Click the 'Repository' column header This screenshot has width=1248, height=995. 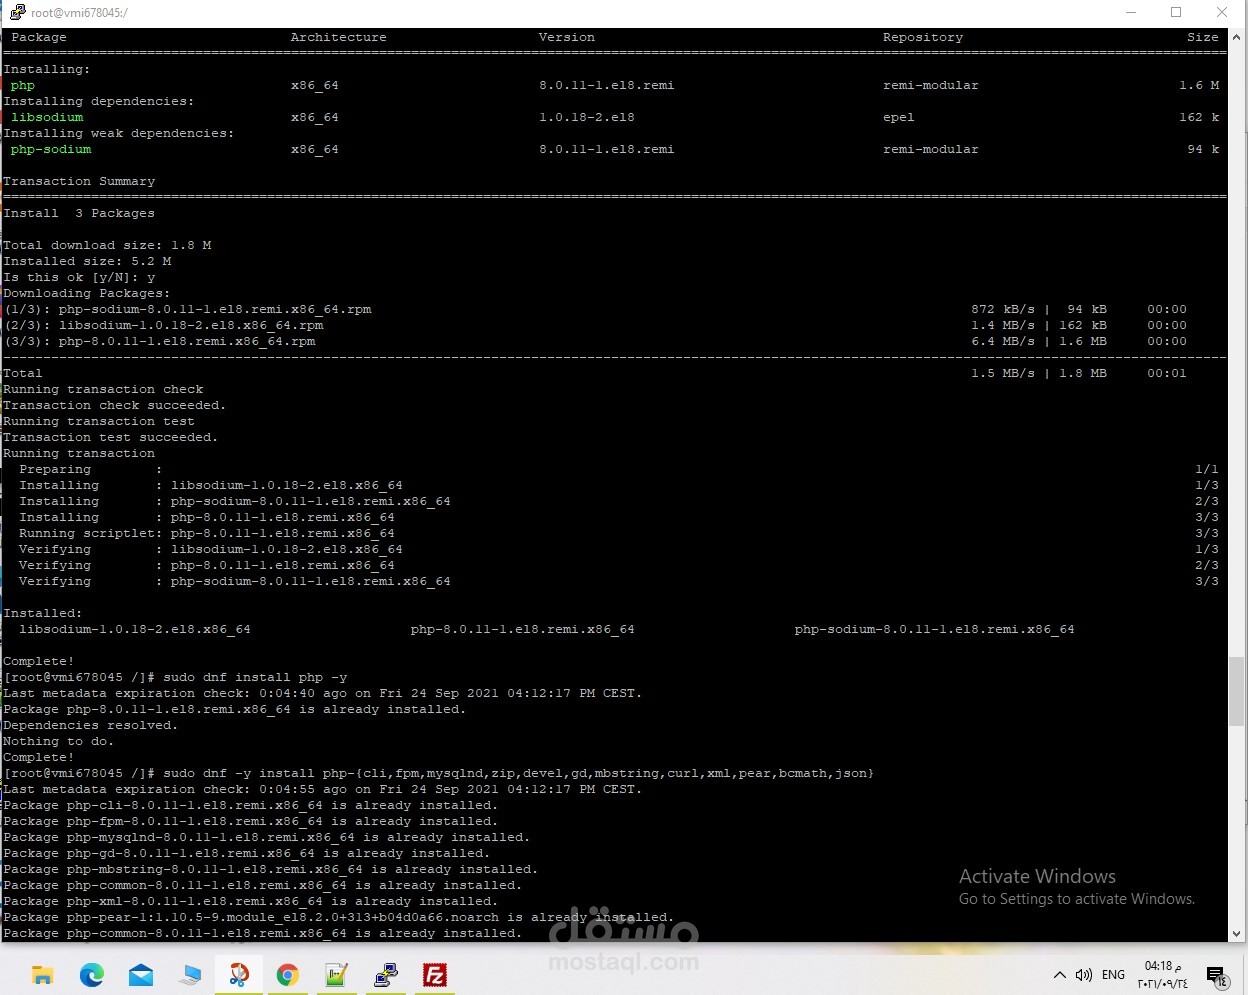923,37
